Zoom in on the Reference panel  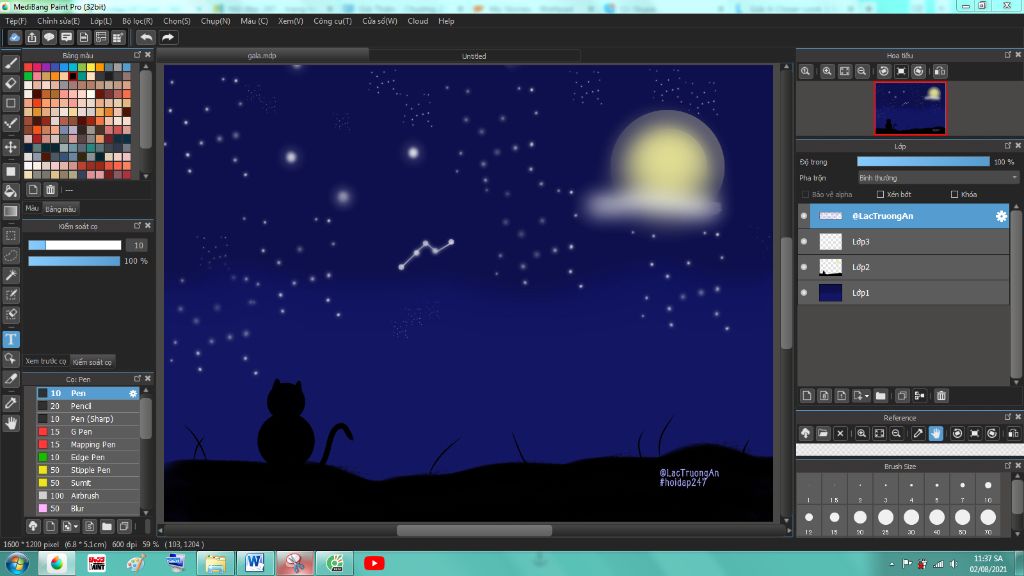coord(862,433)
